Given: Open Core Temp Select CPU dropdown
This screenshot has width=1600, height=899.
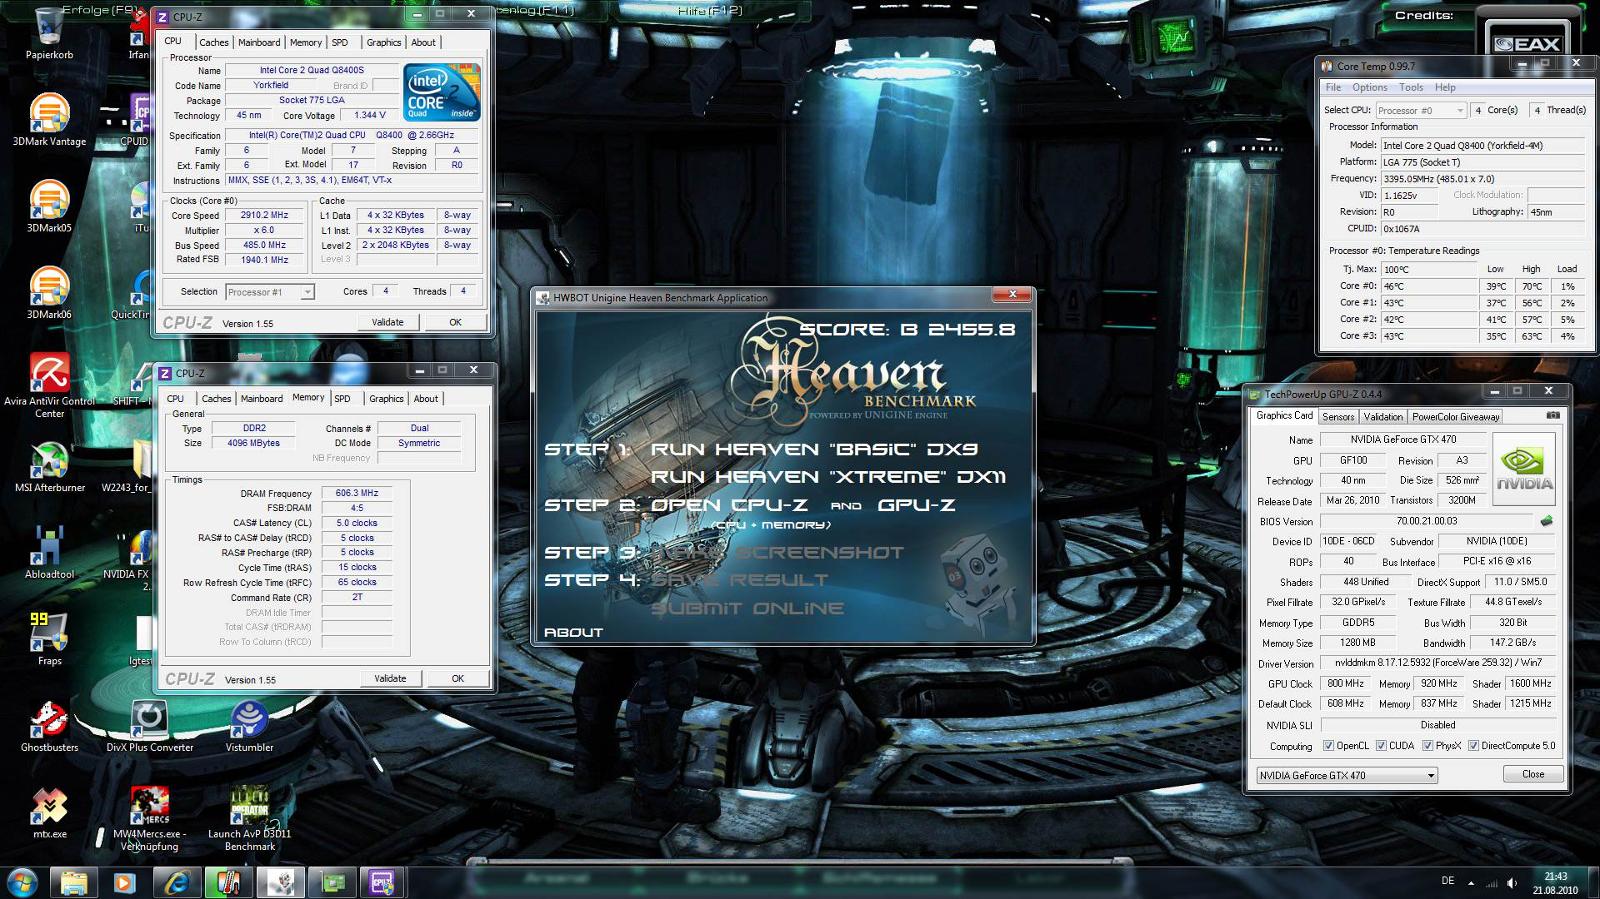Looking at the screenshot, I should (1421, 110).
